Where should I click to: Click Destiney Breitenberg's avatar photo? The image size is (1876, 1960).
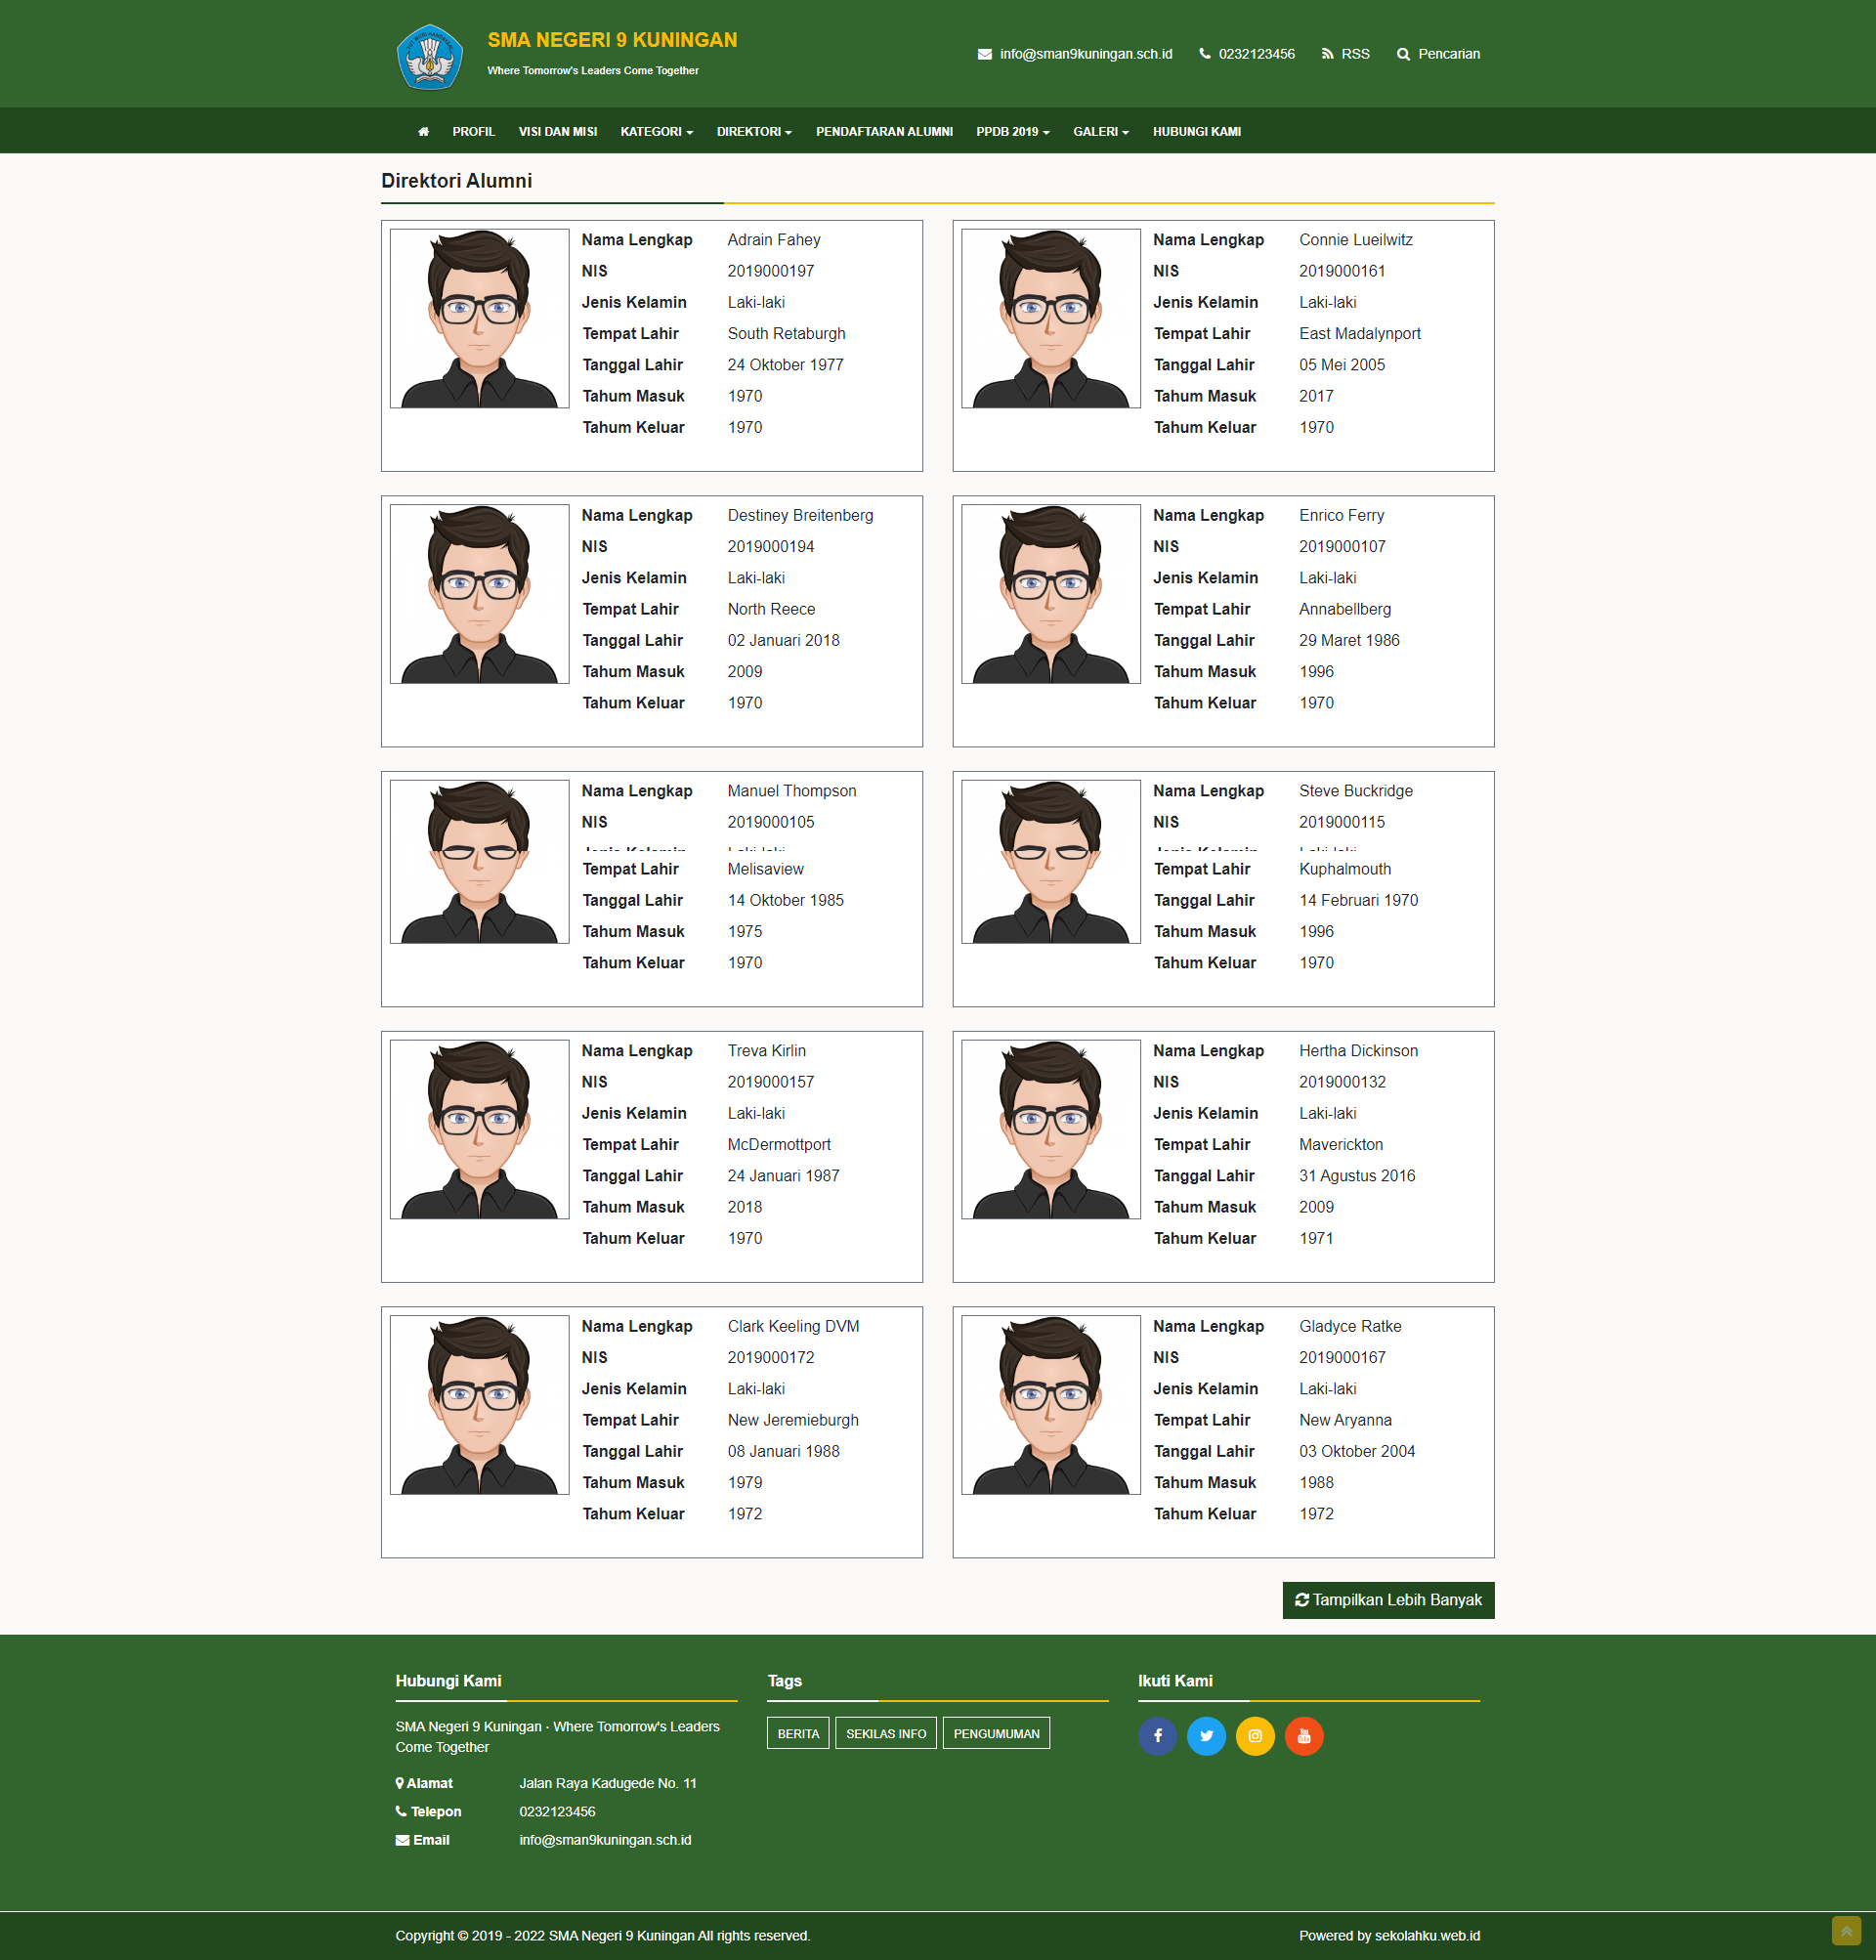click(x=479, y=594)
